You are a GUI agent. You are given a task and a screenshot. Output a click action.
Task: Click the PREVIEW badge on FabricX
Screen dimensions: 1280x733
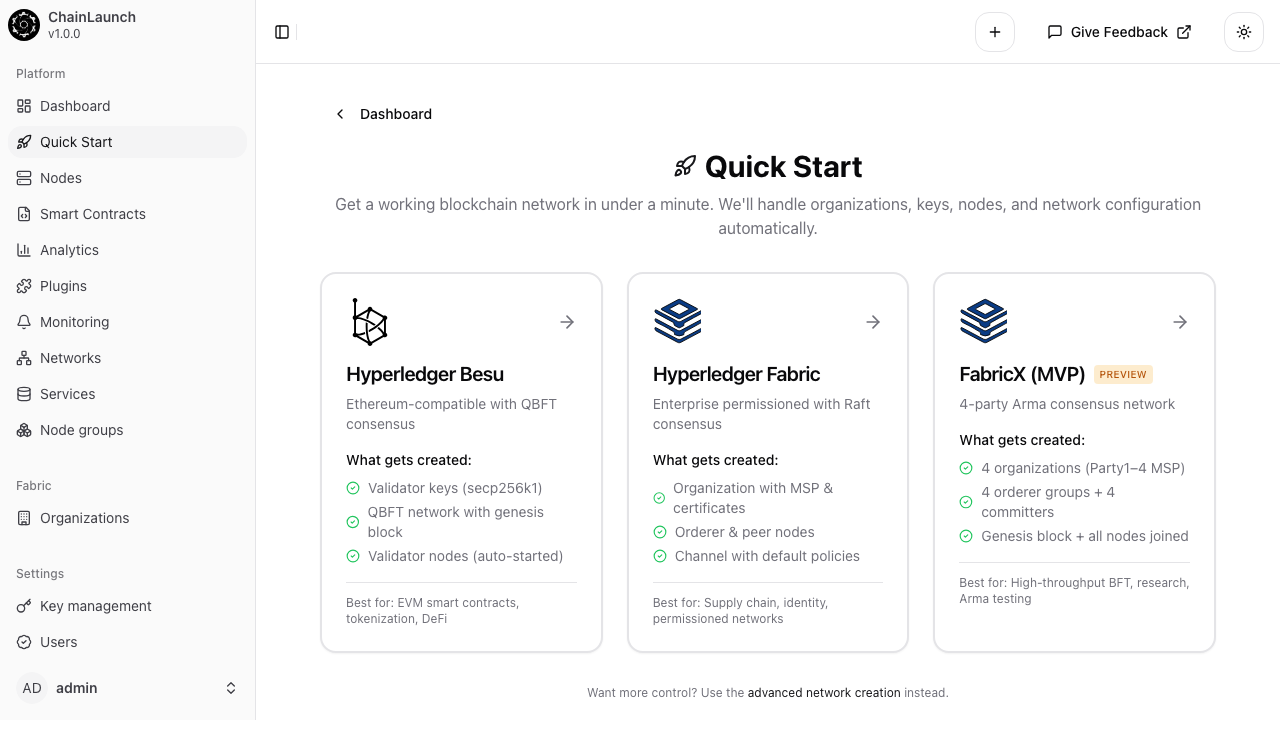coord(1123,374)
